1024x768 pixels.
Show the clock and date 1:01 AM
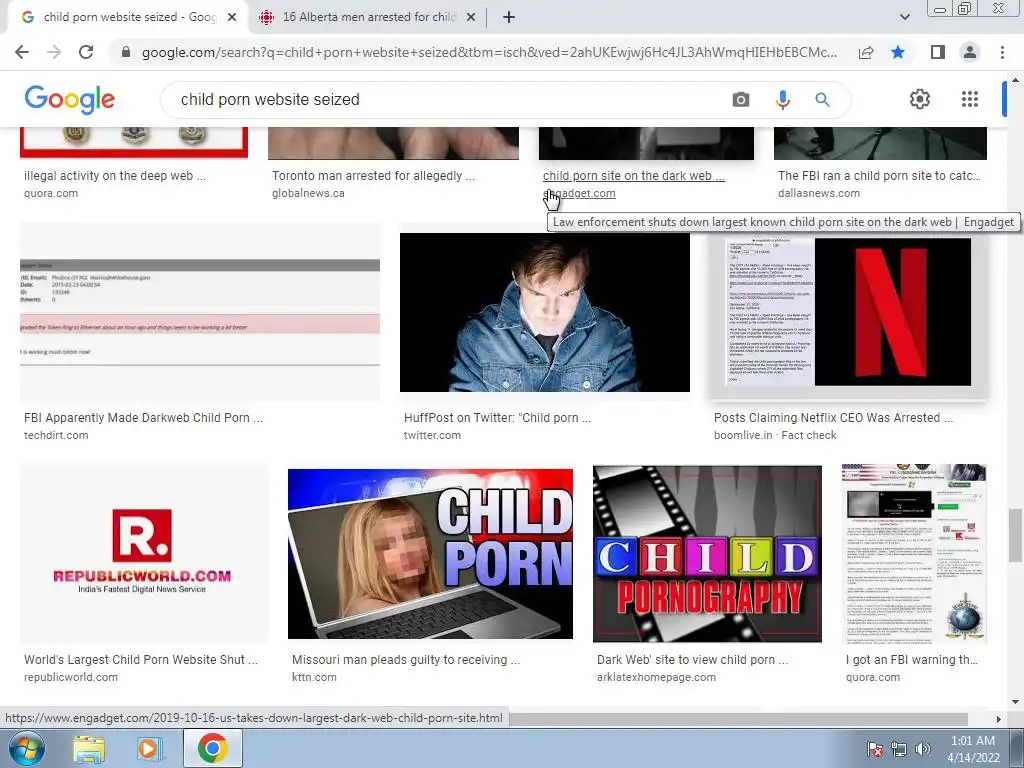[973, 749]
